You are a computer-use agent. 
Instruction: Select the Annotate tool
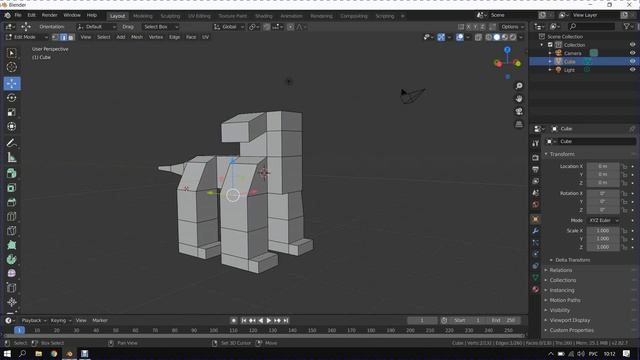(11, 143)
